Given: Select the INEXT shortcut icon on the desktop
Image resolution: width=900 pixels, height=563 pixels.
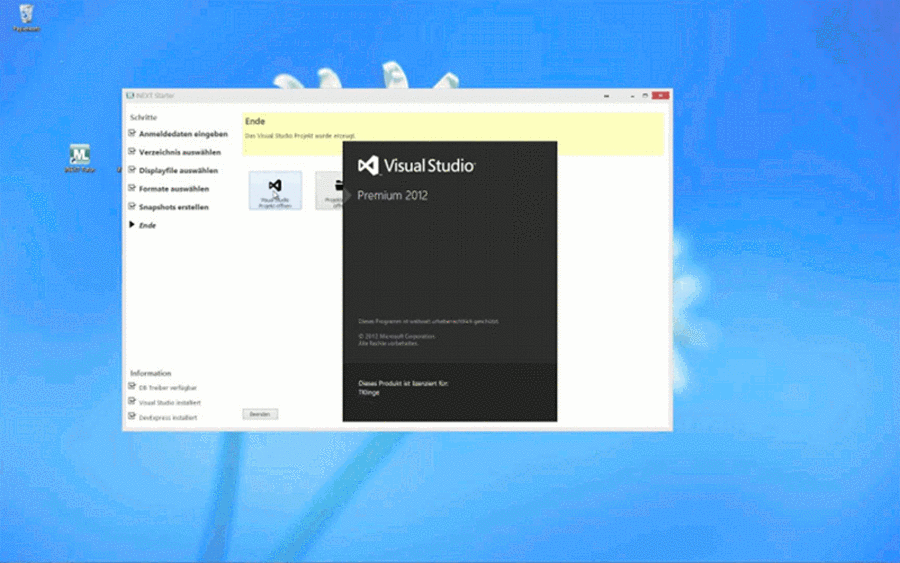Looking at the screenshot, I should click(80, 158).
